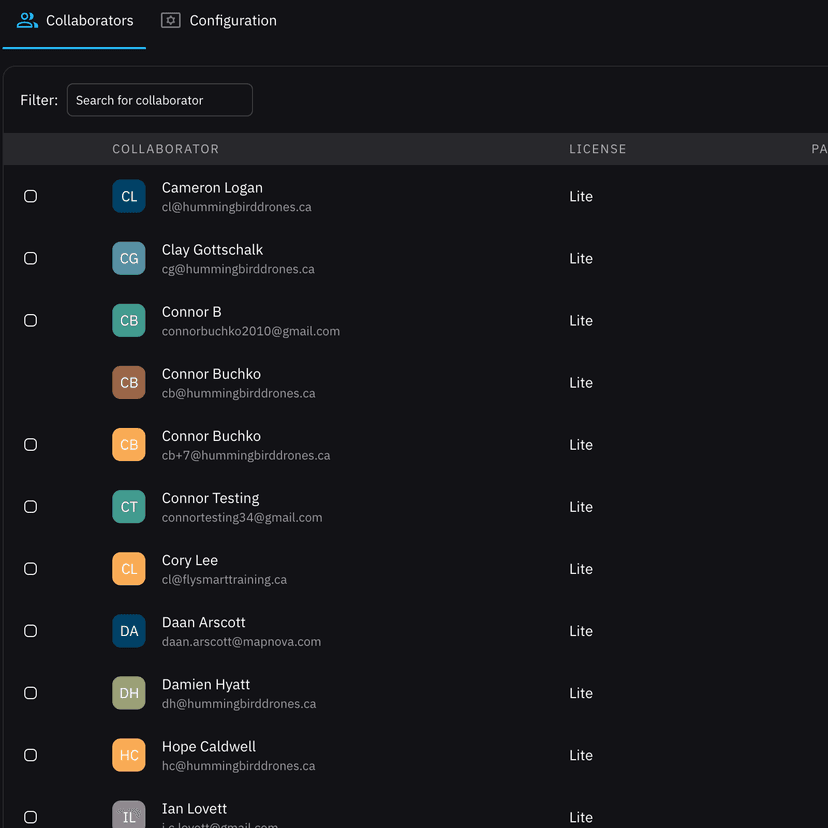The image size is (828, 828).
Task: Focus the Search for collaborator filter field
Action: (x=160, y=100)
